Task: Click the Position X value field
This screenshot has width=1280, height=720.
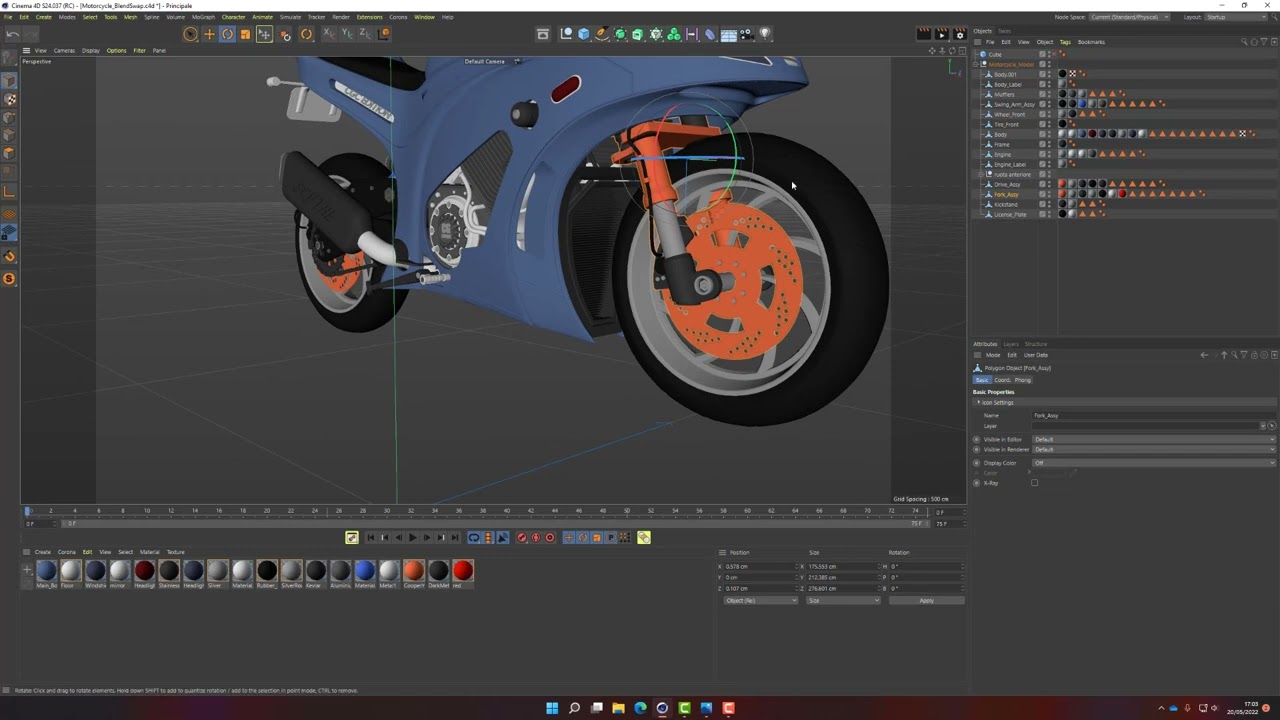Action: coord(760,567)
